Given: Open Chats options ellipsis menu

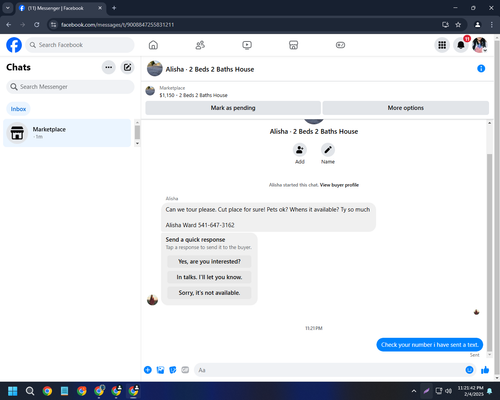Looking at the screenshot, I should click(x=108, y=67).
